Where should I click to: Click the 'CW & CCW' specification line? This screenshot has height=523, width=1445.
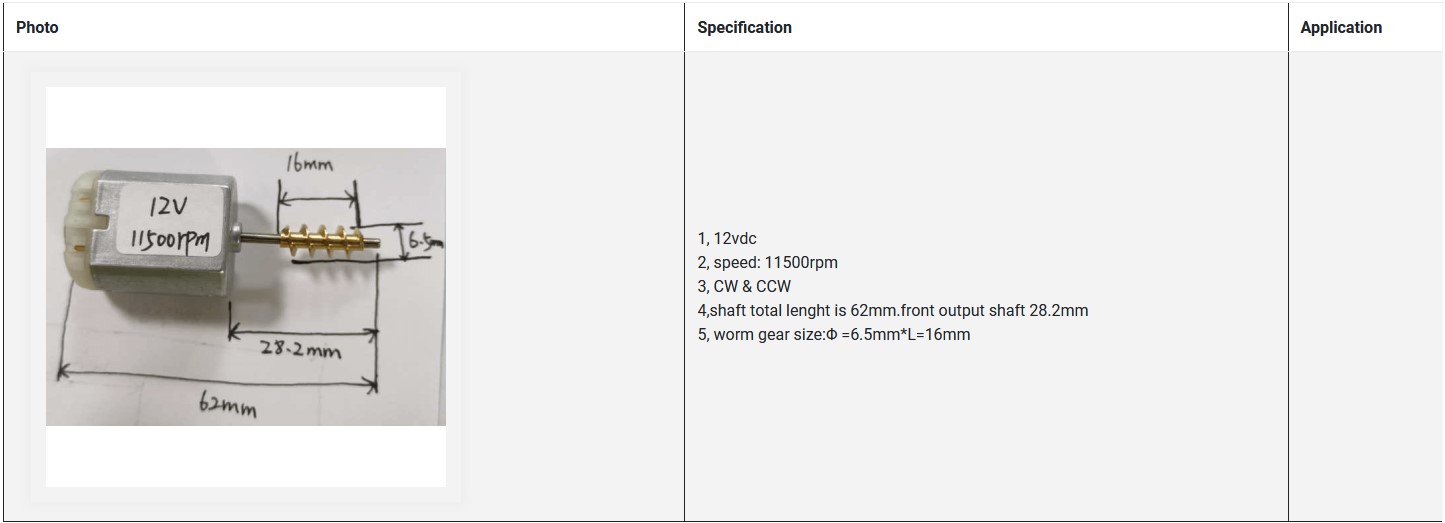[x=744, y=287]
